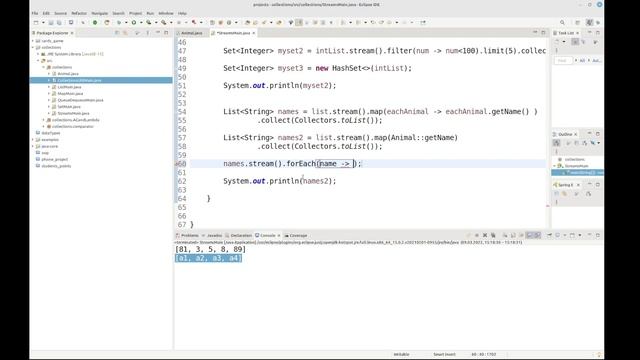Screen dimensions: 640x360
Task: Click the console output [81, 3, 5, 8, 89]
Action: [210, 249]
